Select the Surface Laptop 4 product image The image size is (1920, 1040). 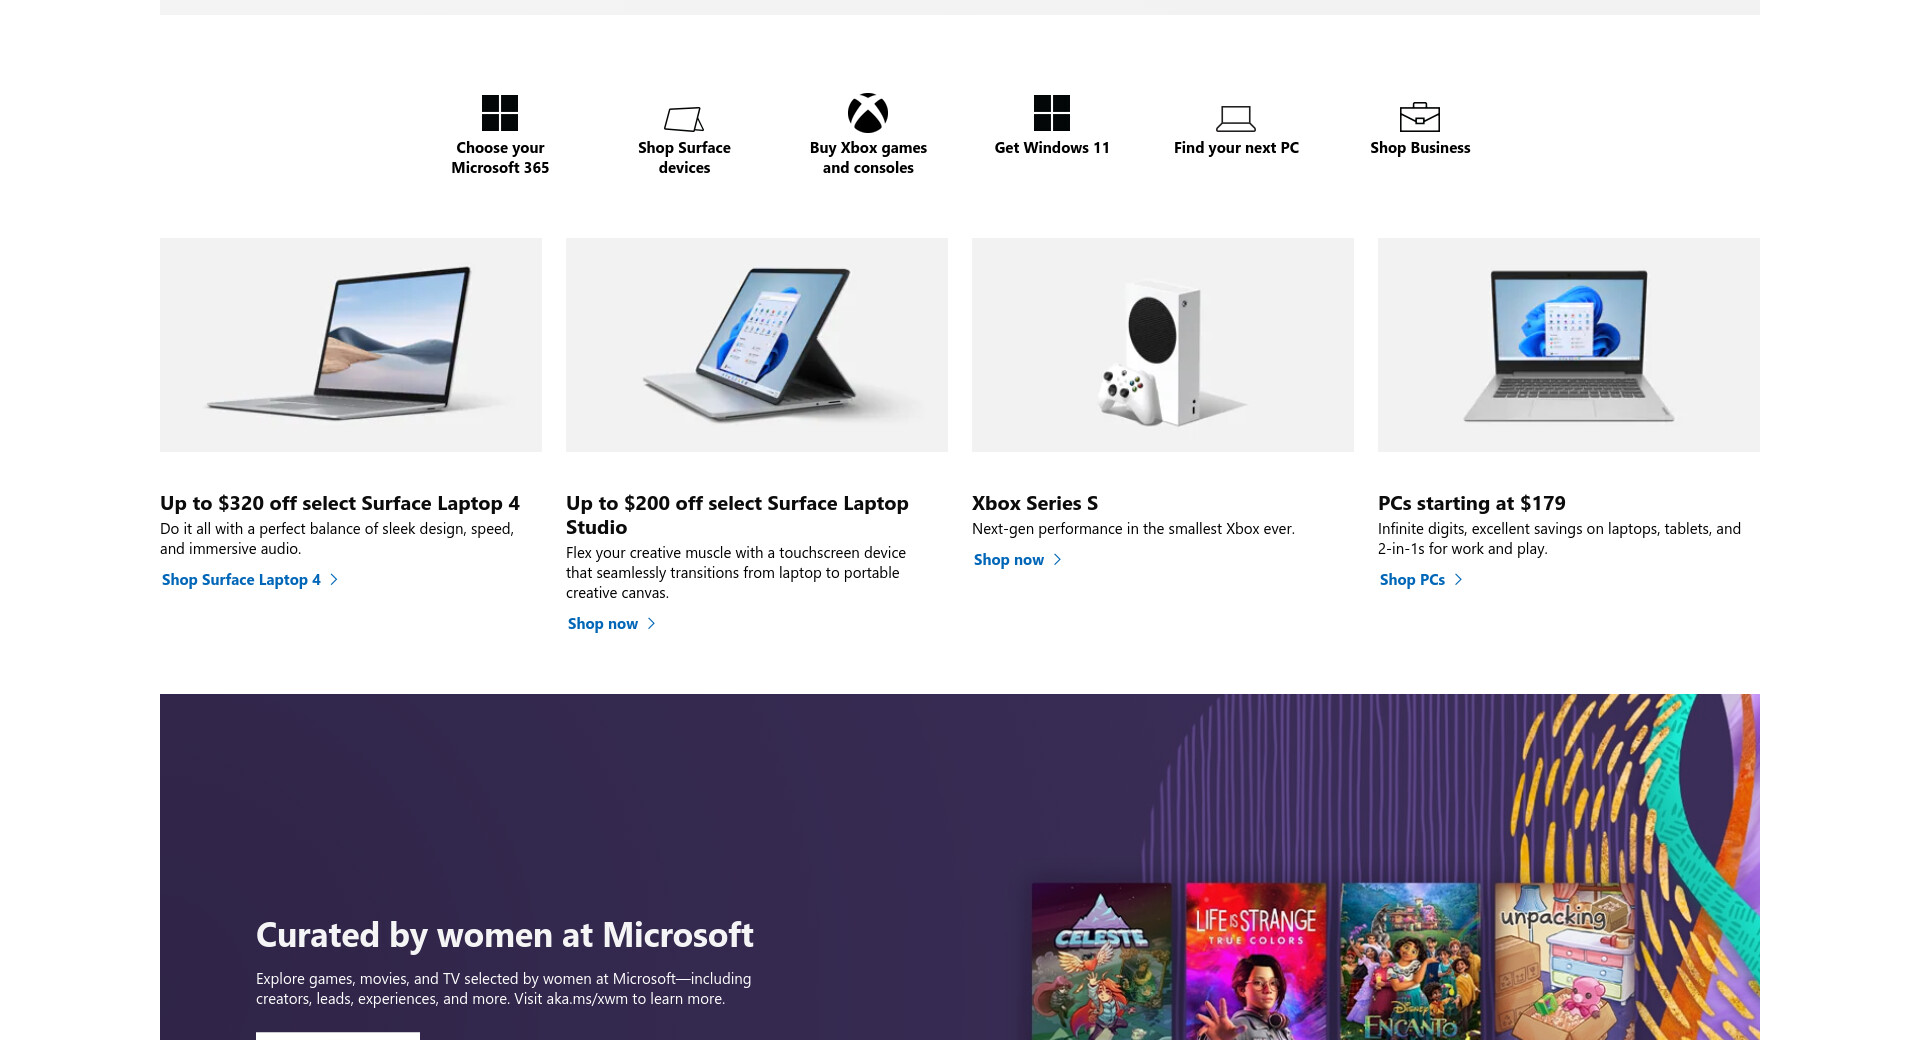[x=351, y=345]
